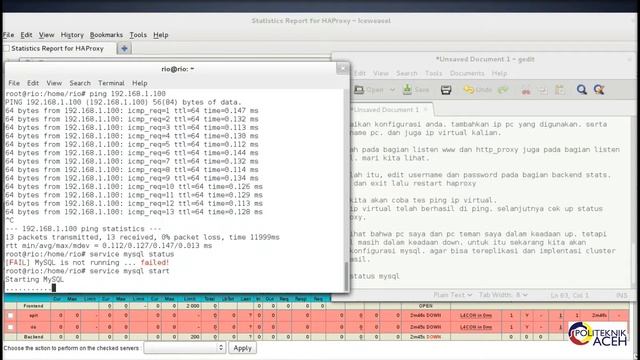Open gedit Help menu

click(x=499, y=73)
